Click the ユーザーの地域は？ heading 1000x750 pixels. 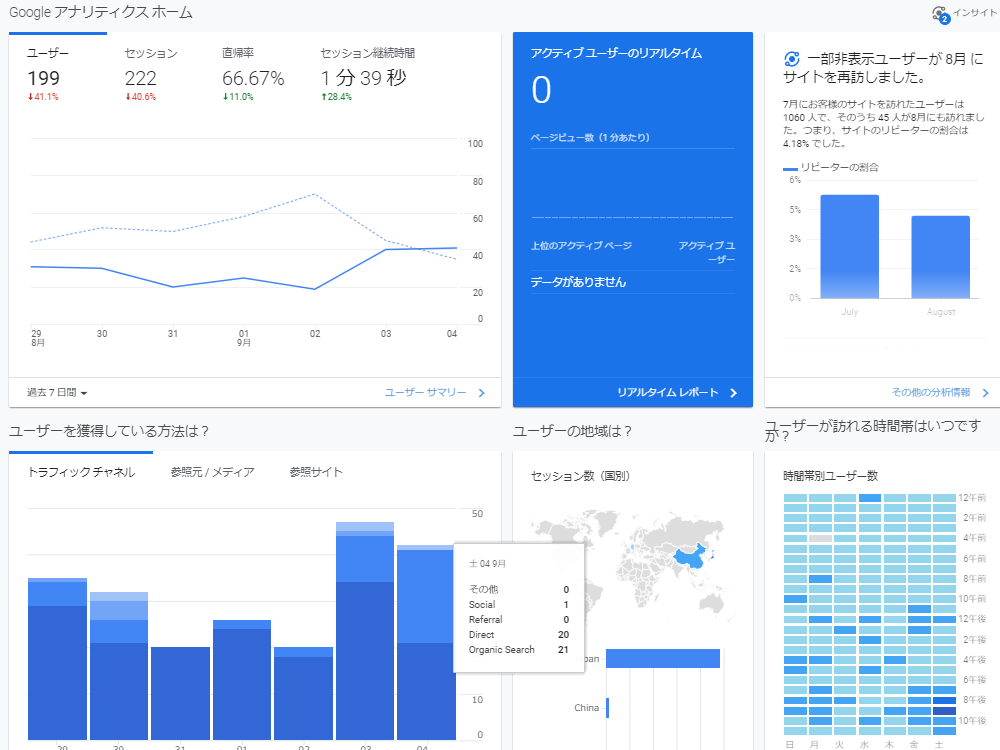[x=572, y=431]
